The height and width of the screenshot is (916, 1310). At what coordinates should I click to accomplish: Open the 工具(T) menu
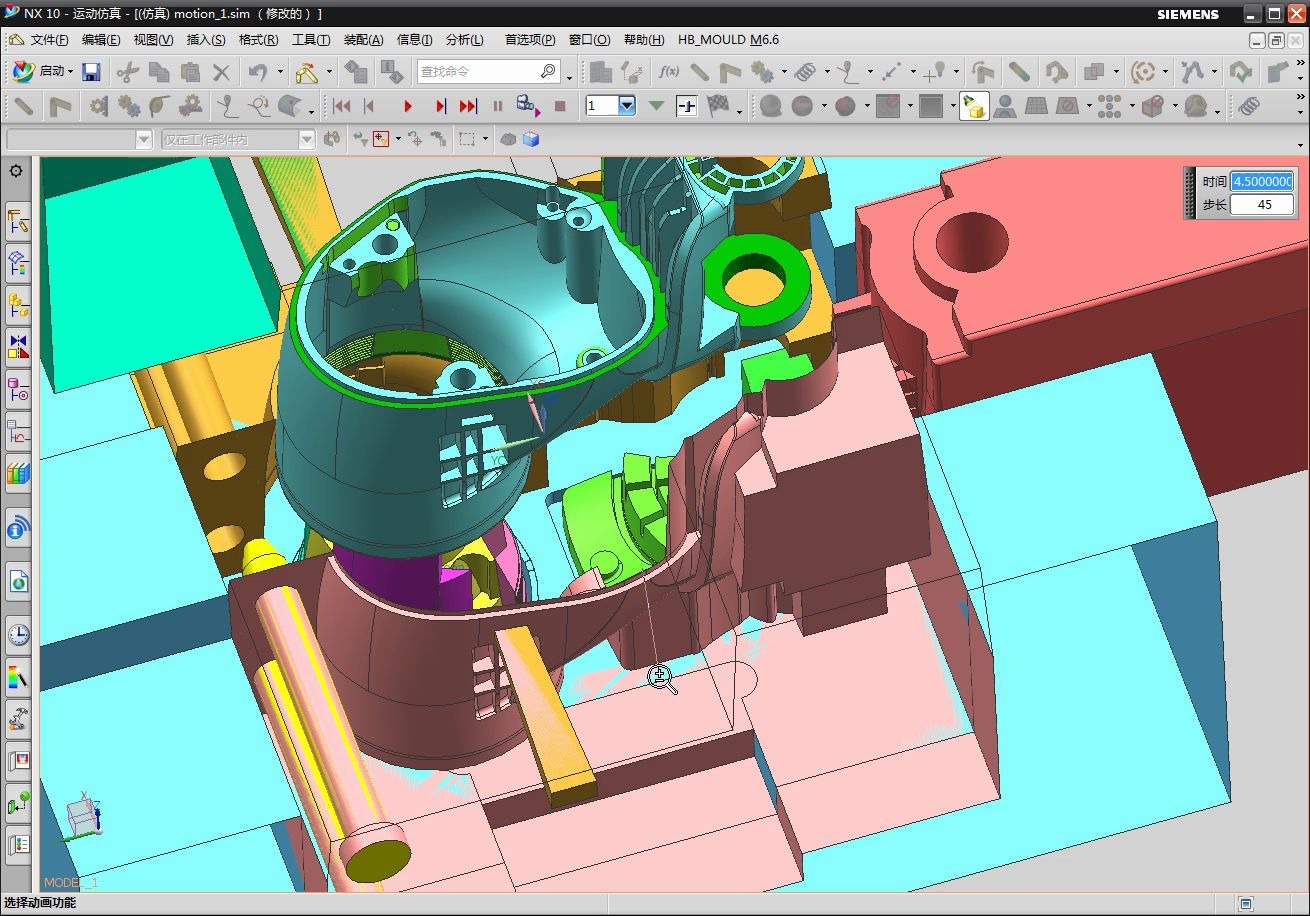point(311,40)
